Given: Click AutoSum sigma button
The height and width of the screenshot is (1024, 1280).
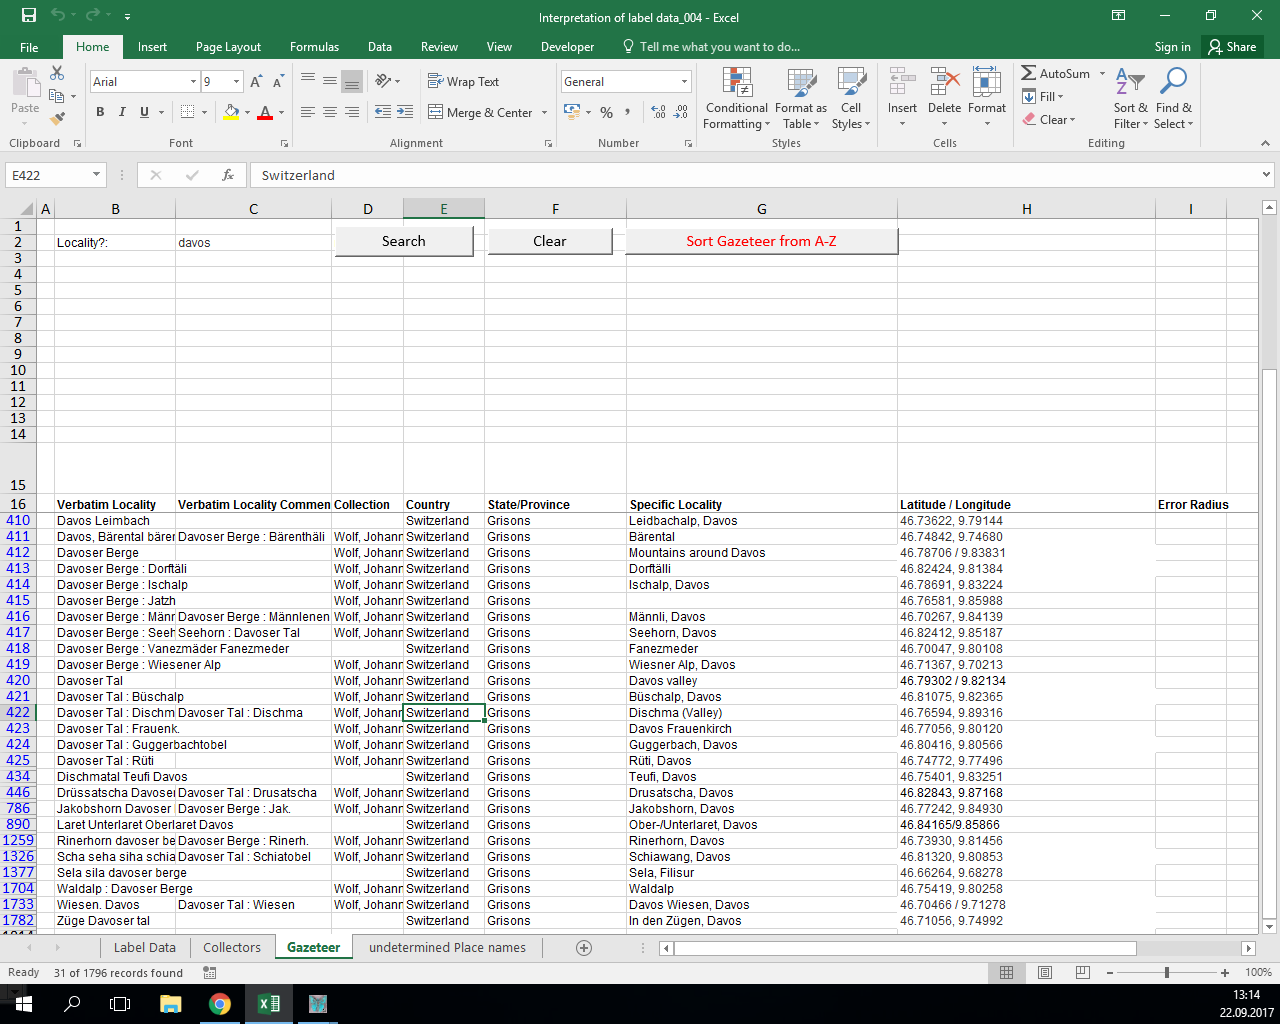Looking at the screenshot, I should tap(1056, 73).
